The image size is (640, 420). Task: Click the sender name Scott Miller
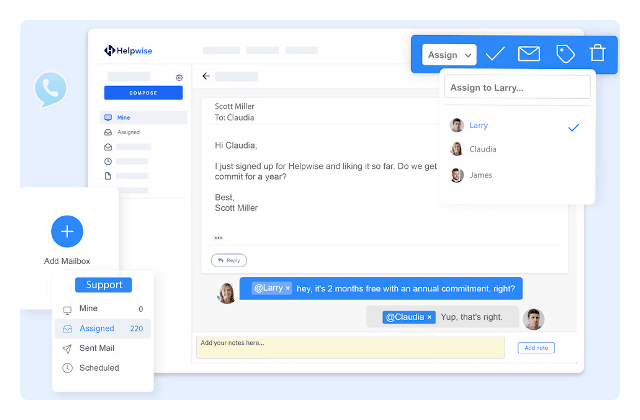(x=234, y=107)
